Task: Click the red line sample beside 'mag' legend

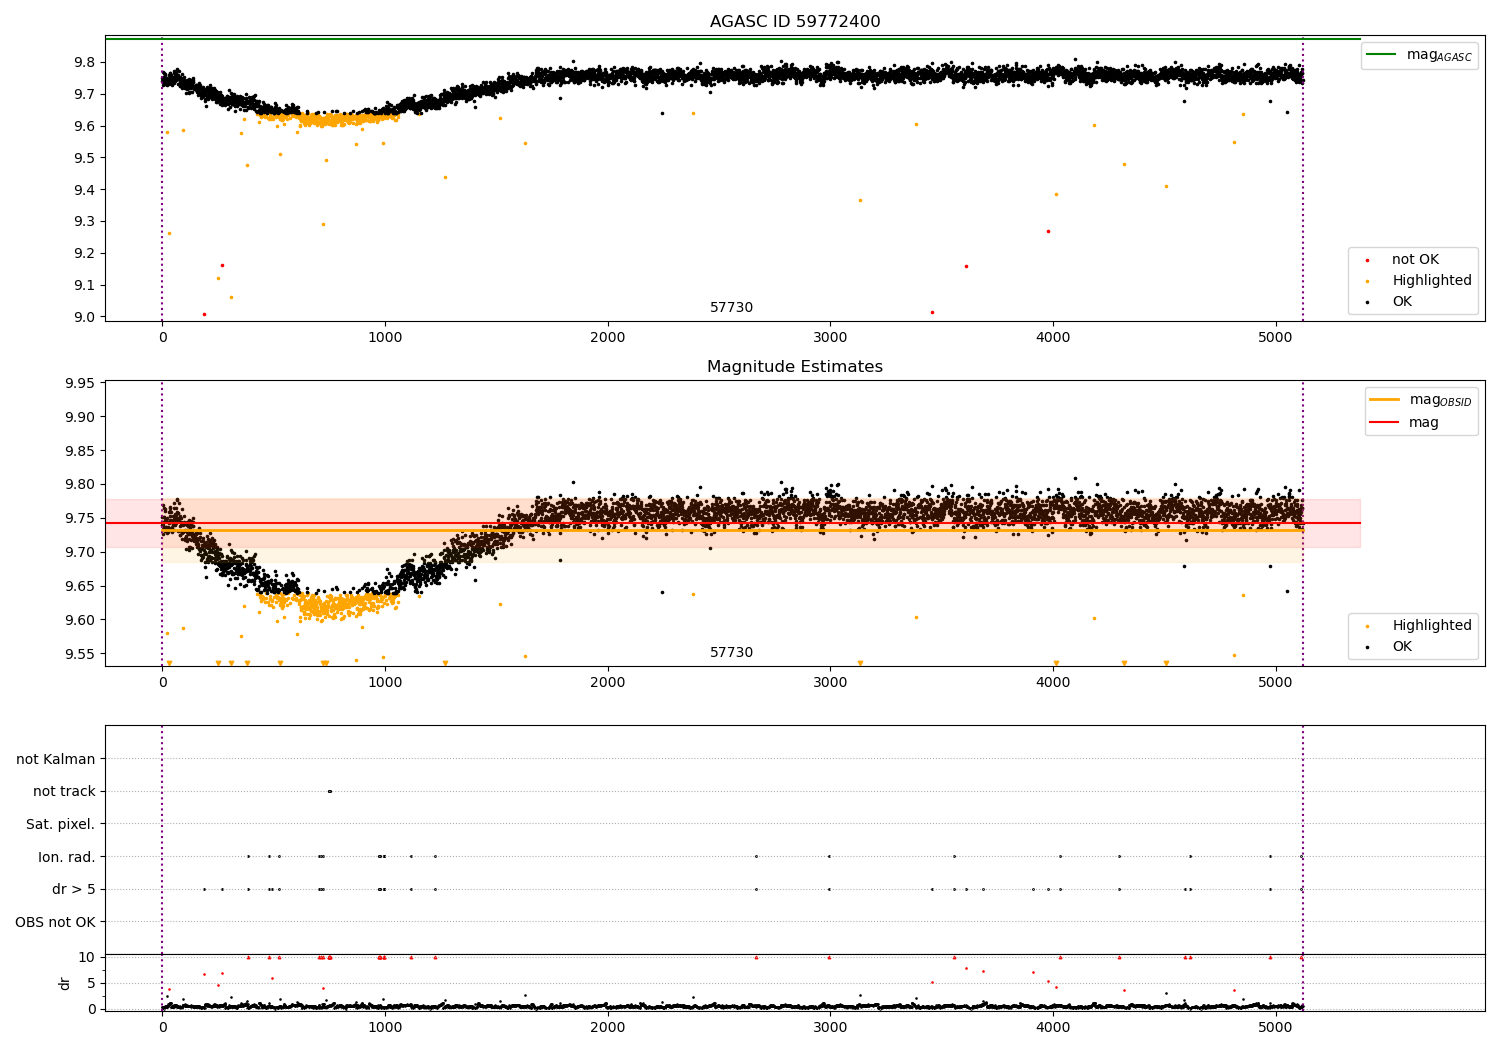Action: [1385, 423]
